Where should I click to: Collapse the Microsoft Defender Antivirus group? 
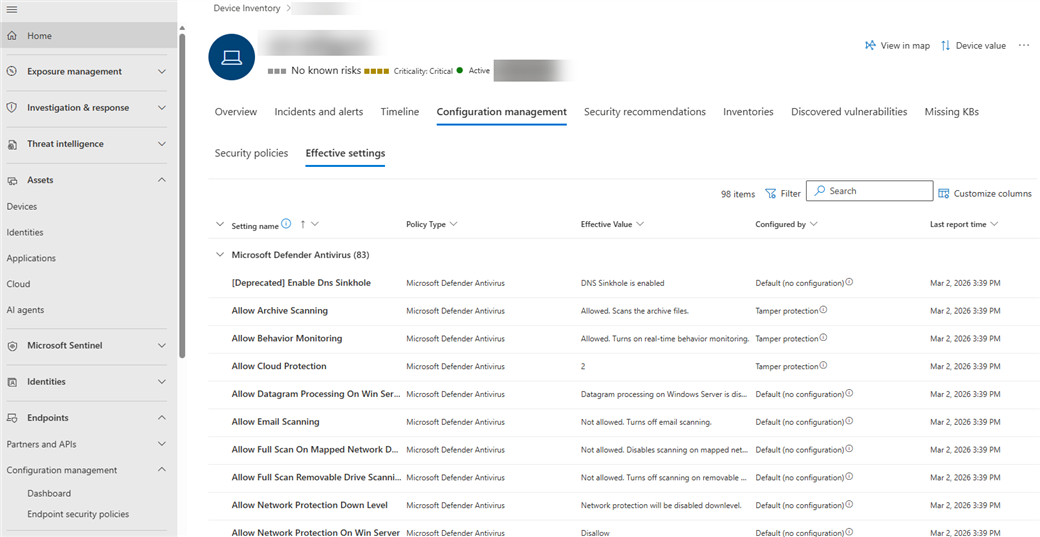click(x=220, y=255)
